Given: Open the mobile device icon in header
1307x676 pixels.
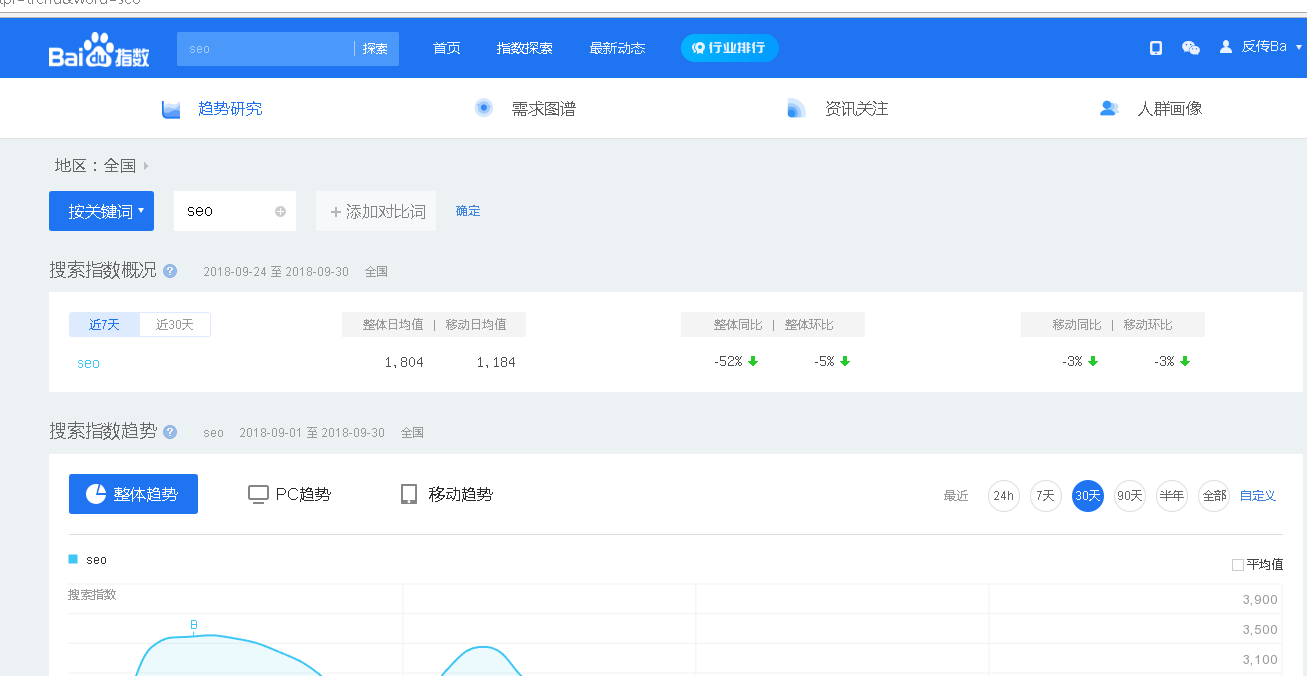Looking at the screenshot, I should click(x=1156, y=48).
